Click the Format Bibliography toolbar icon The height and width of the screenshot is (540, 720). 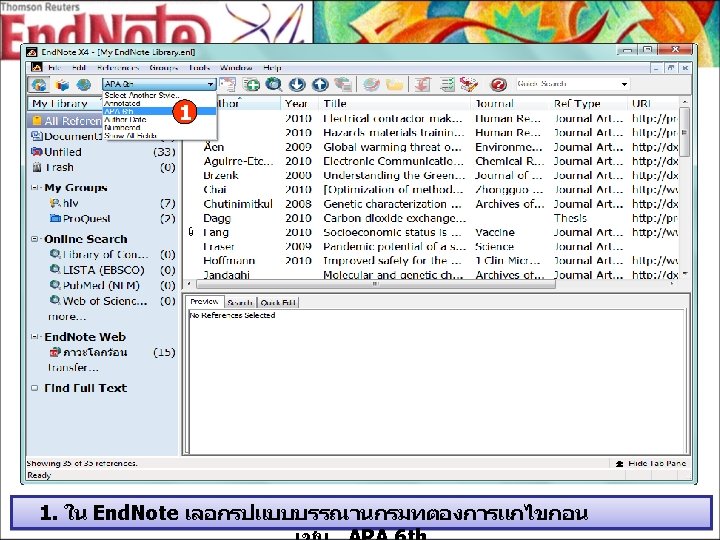click(x=447, y=84)
